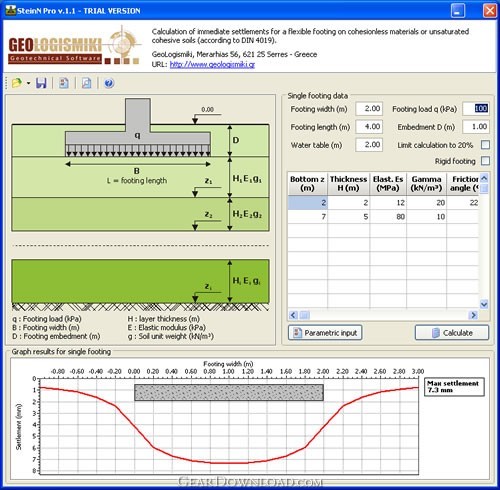Click the Friction angle column header
Image resolution: width=500 pixels, height=490 pixels.
[x=463, y=184]
